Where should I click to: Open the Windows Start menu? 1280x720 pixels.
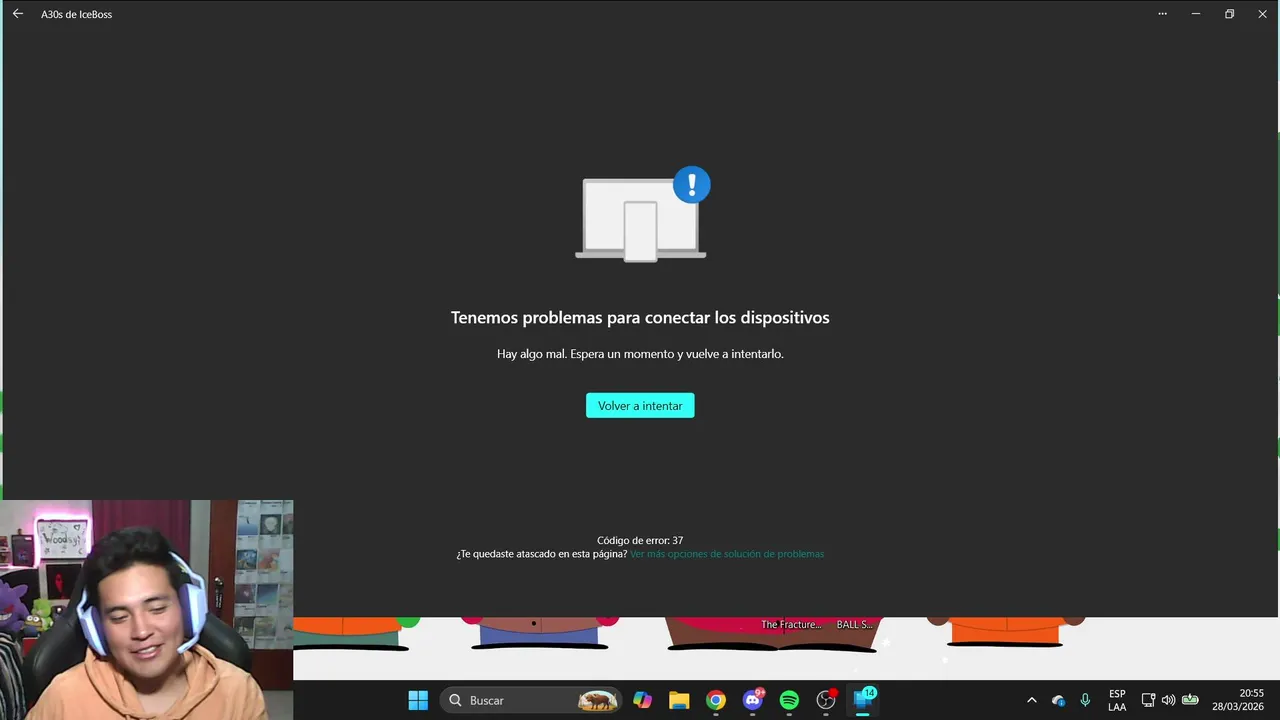(x=418, y=700)
